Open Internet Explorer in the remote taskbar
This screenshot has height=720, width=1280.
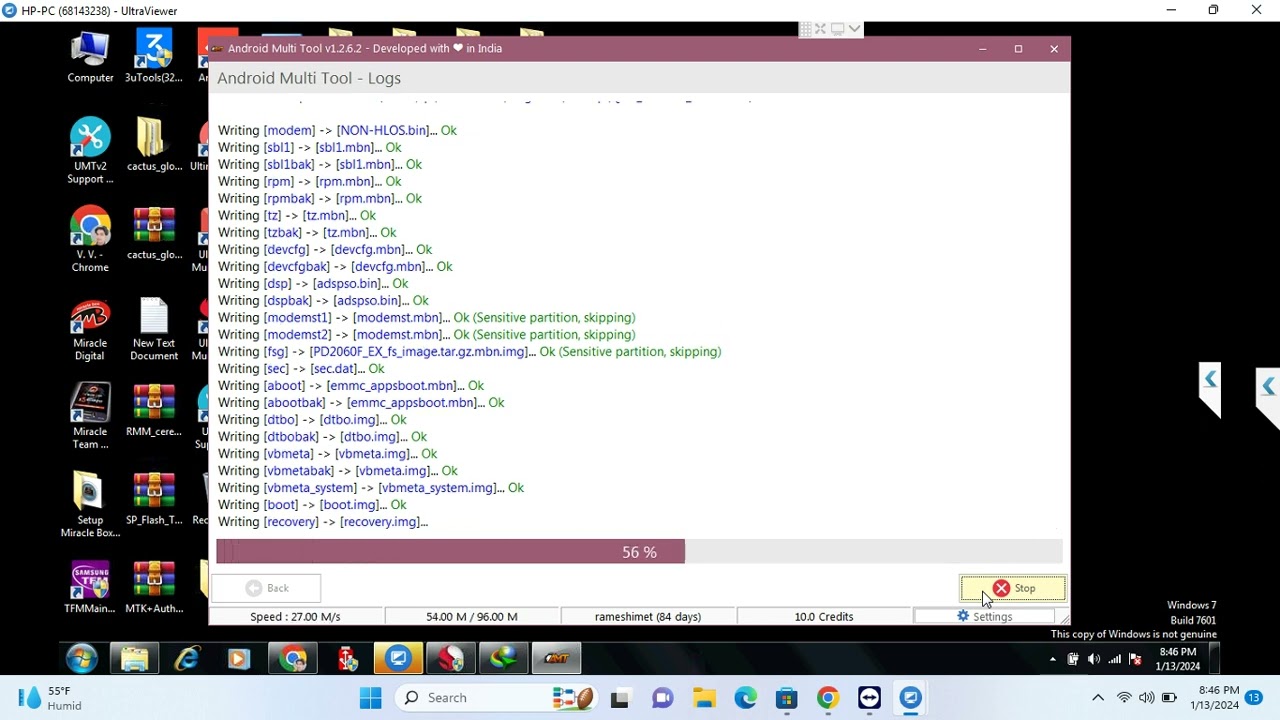[187, 658]
